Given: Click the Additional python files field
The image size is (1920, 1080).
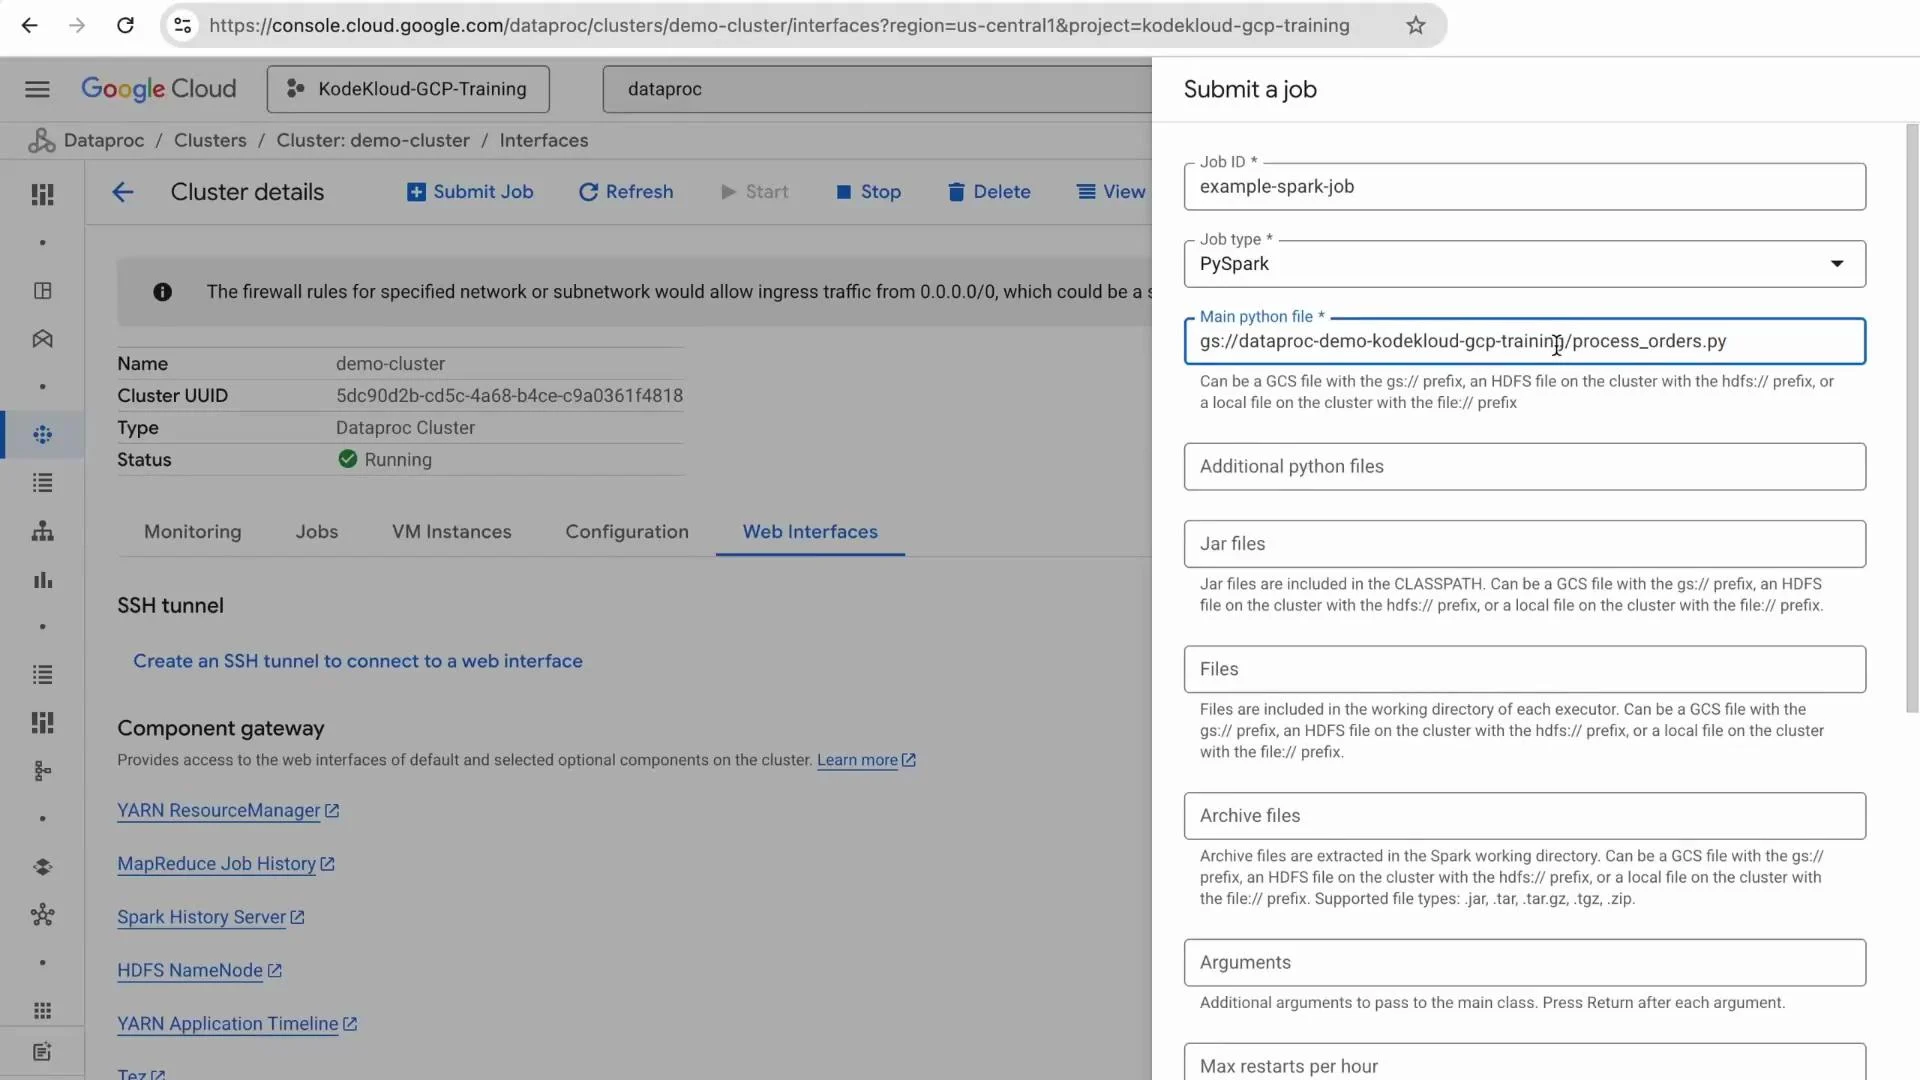Looking at the screenshot, I should coord(1524,467).
